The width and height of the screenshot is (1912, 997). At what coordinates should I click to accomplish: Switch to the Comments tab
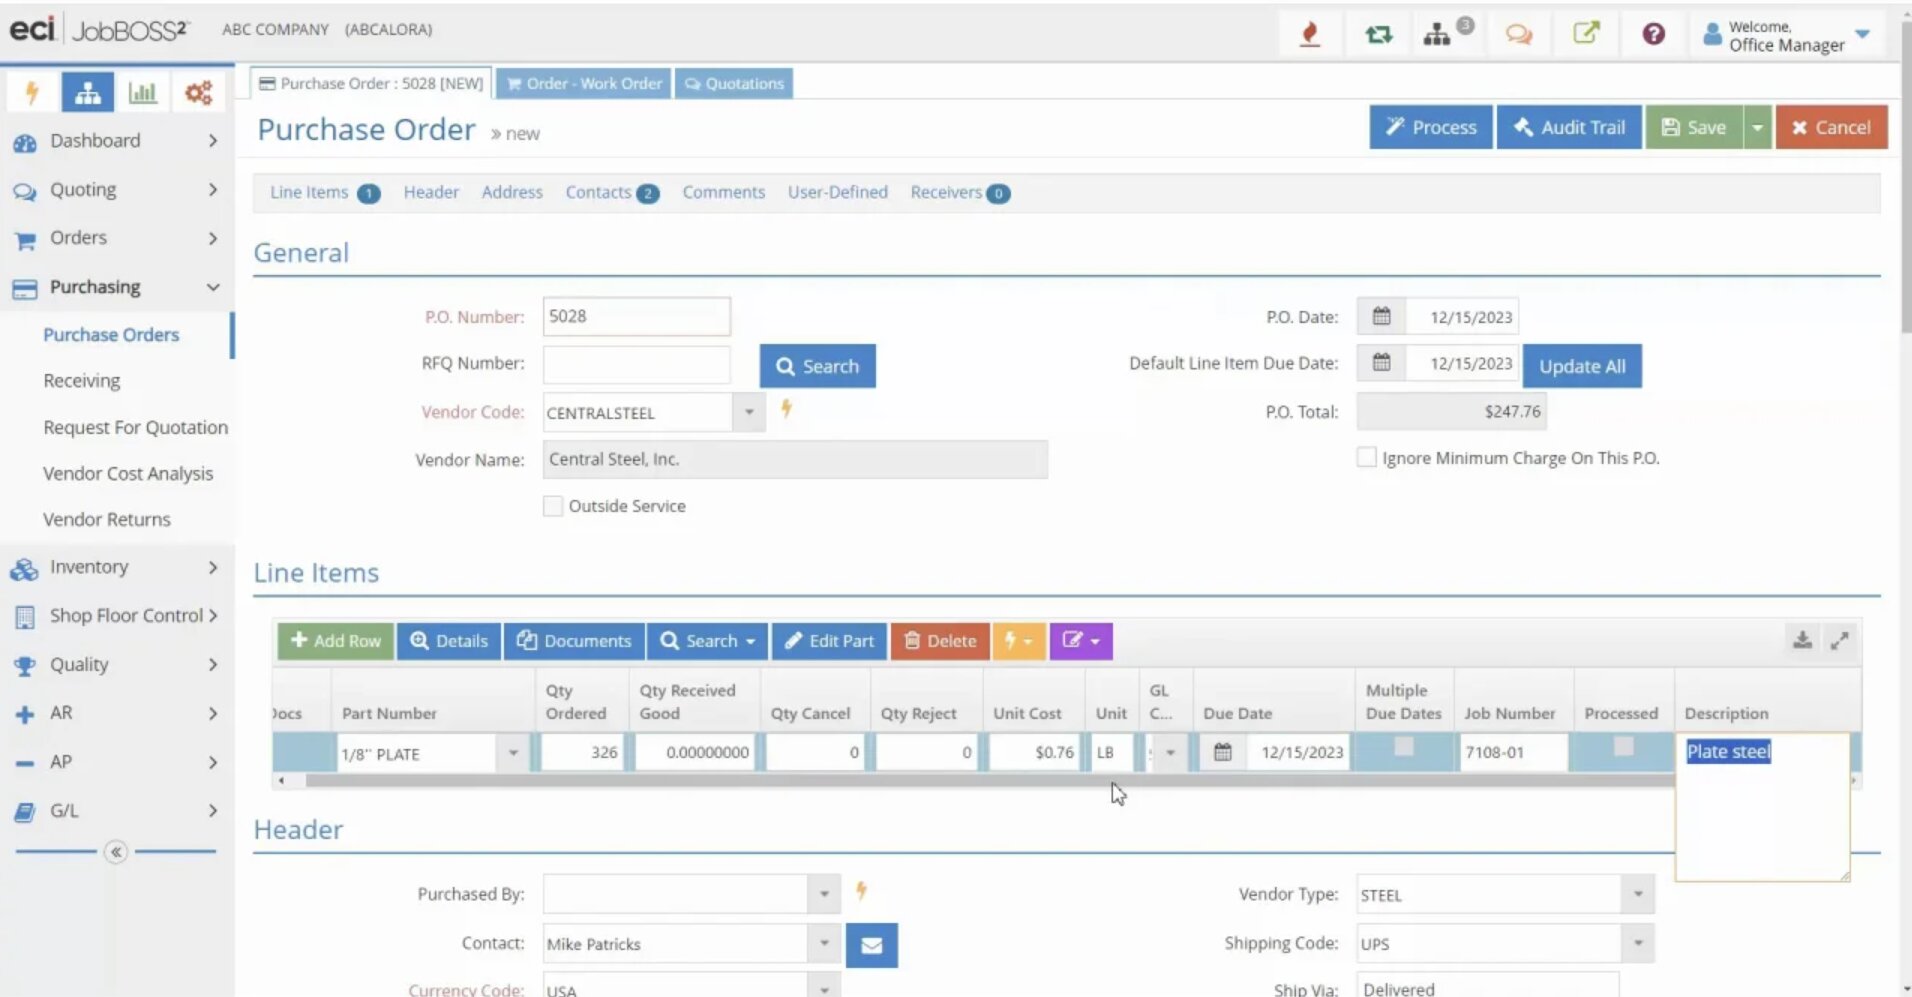(723, 192)
